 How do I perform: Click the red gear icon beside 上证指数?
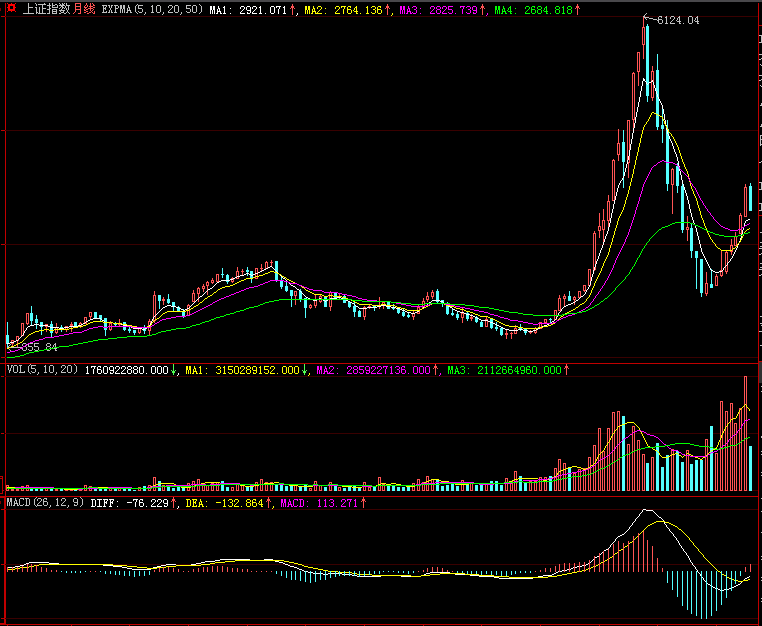click(14, 9)
